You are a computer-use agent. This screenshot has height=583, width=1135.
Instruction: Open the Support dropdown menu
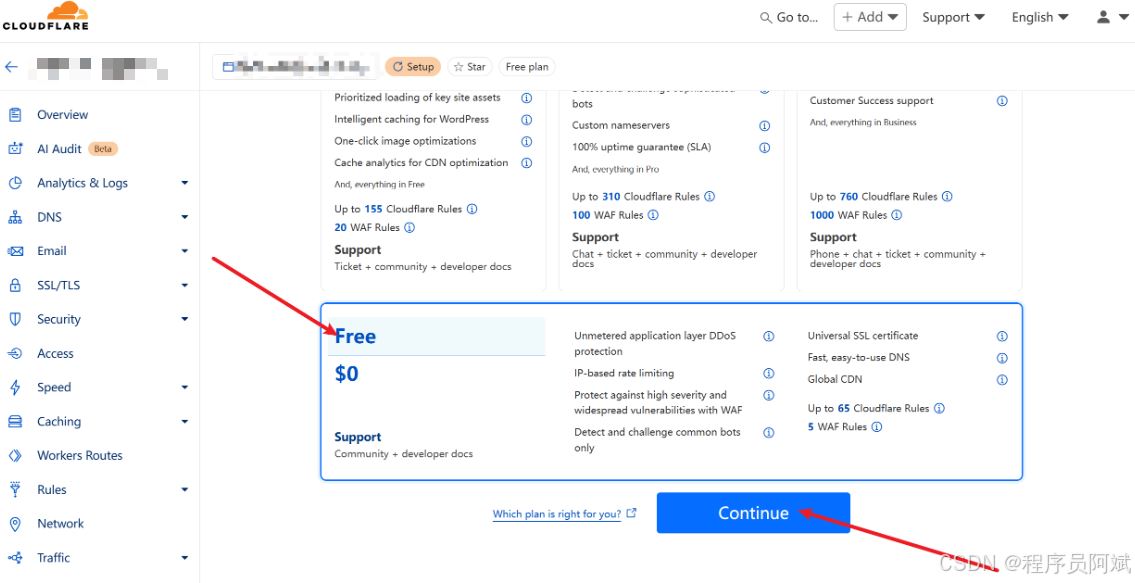click(953, 17)
